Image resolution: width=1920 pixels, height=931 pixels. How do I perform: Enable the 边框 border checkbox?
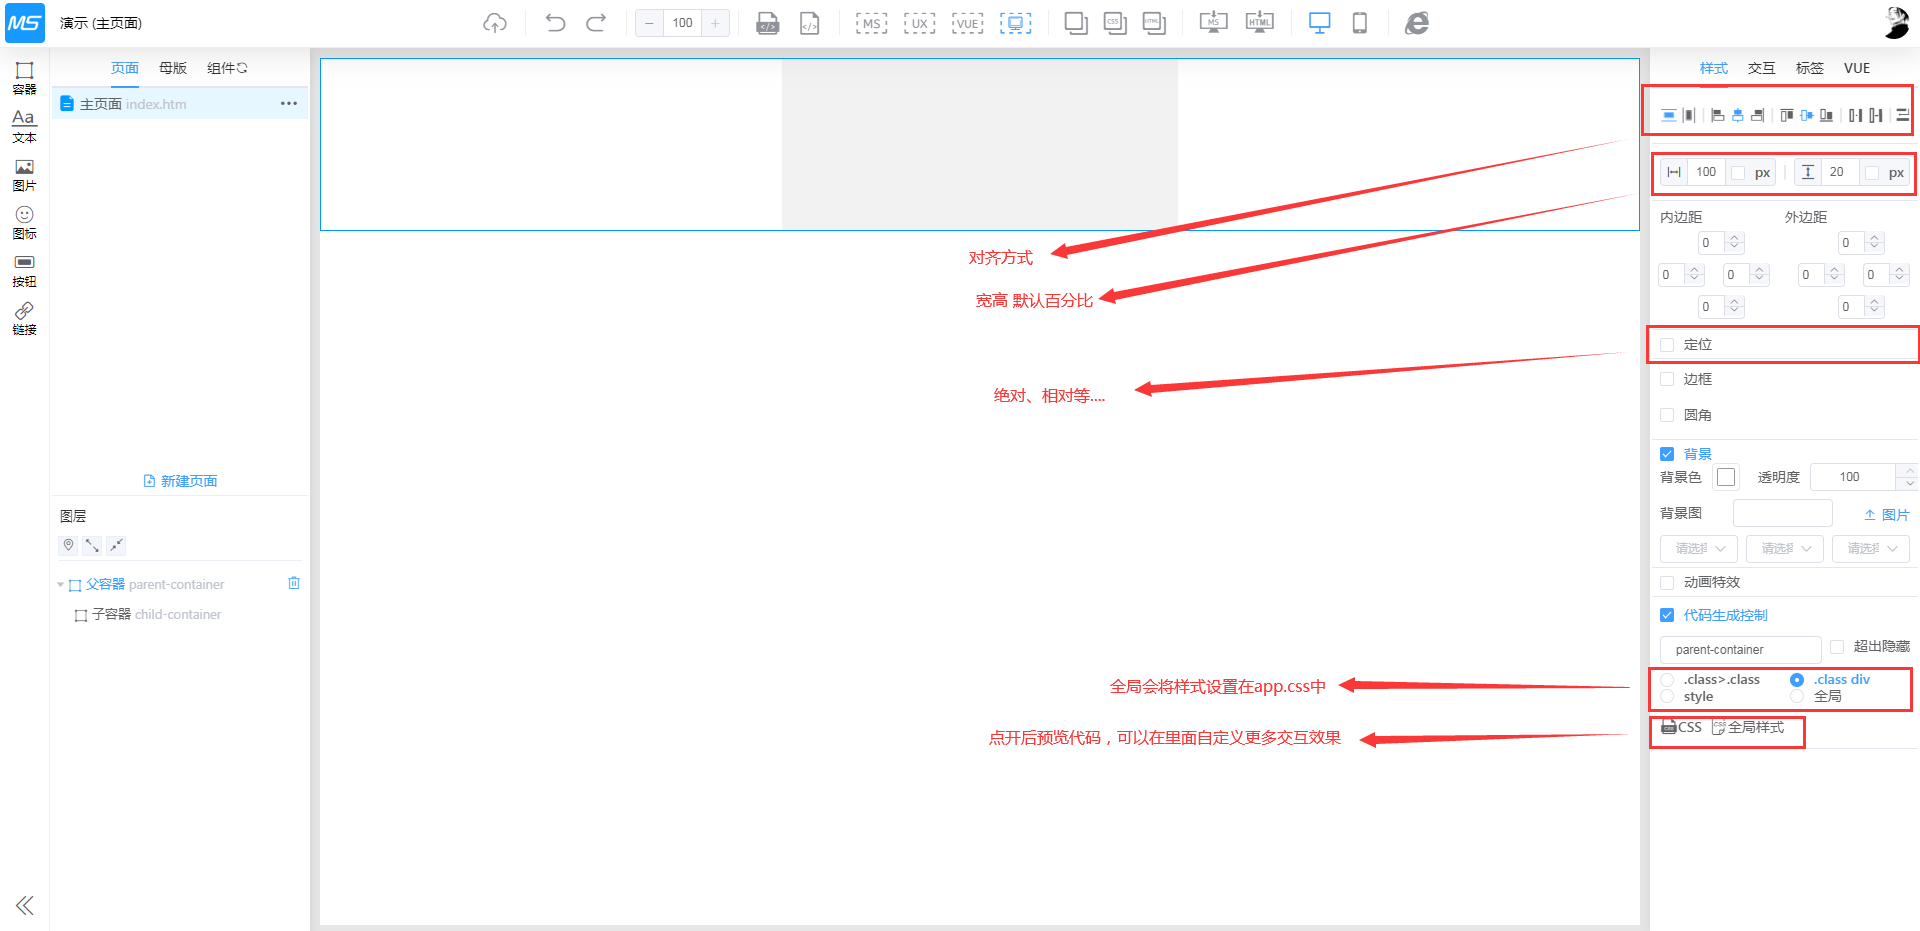point(1667,379)
